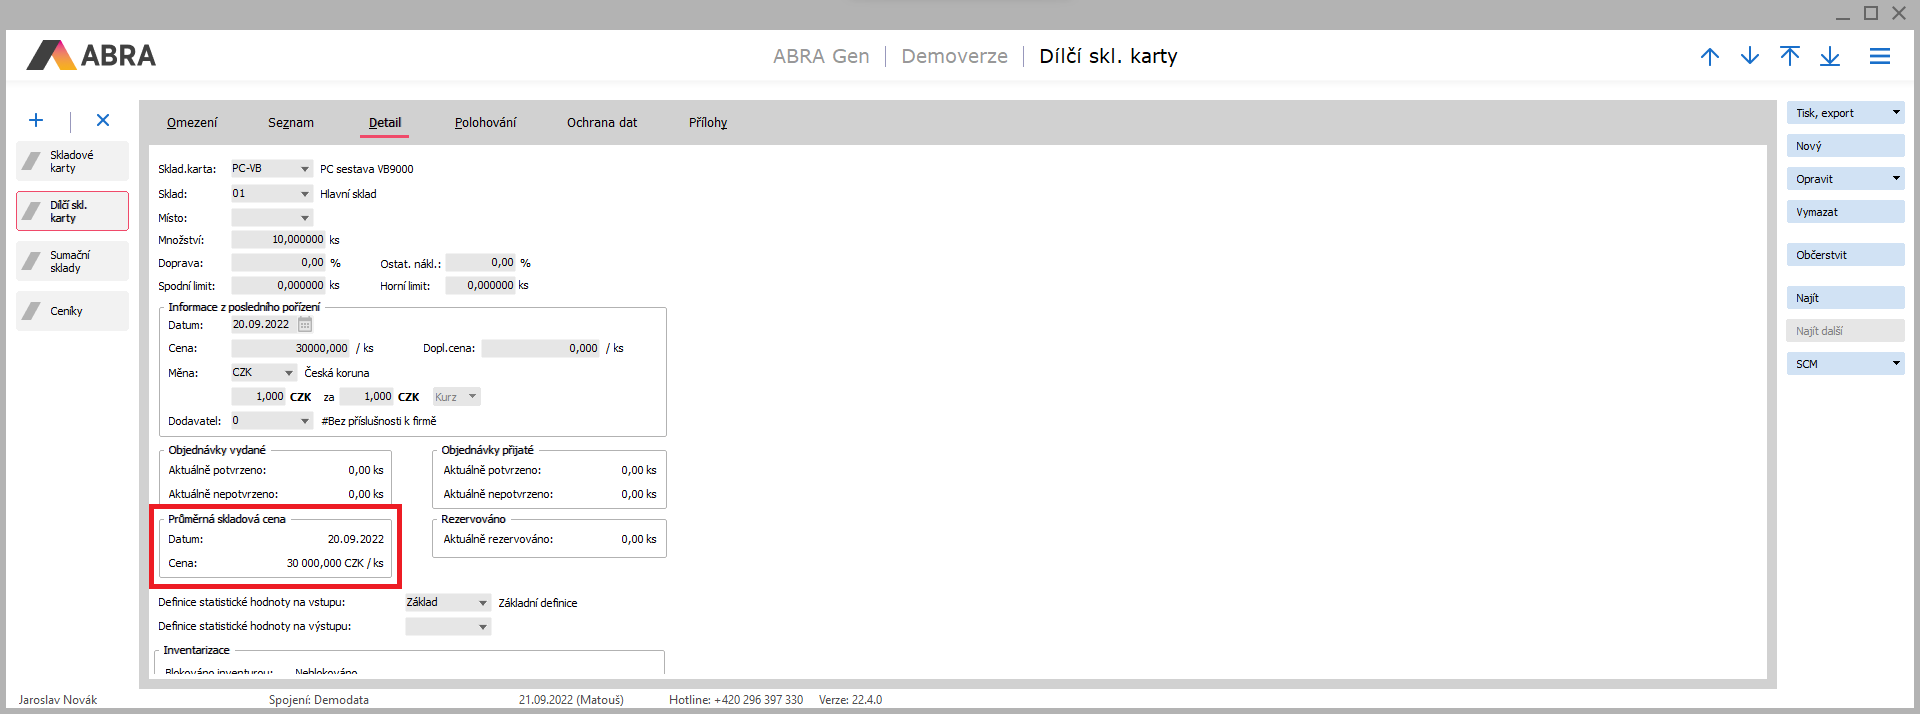
Task: Expand the Opravit button dropdown arrow
Action: [1896, 179]
